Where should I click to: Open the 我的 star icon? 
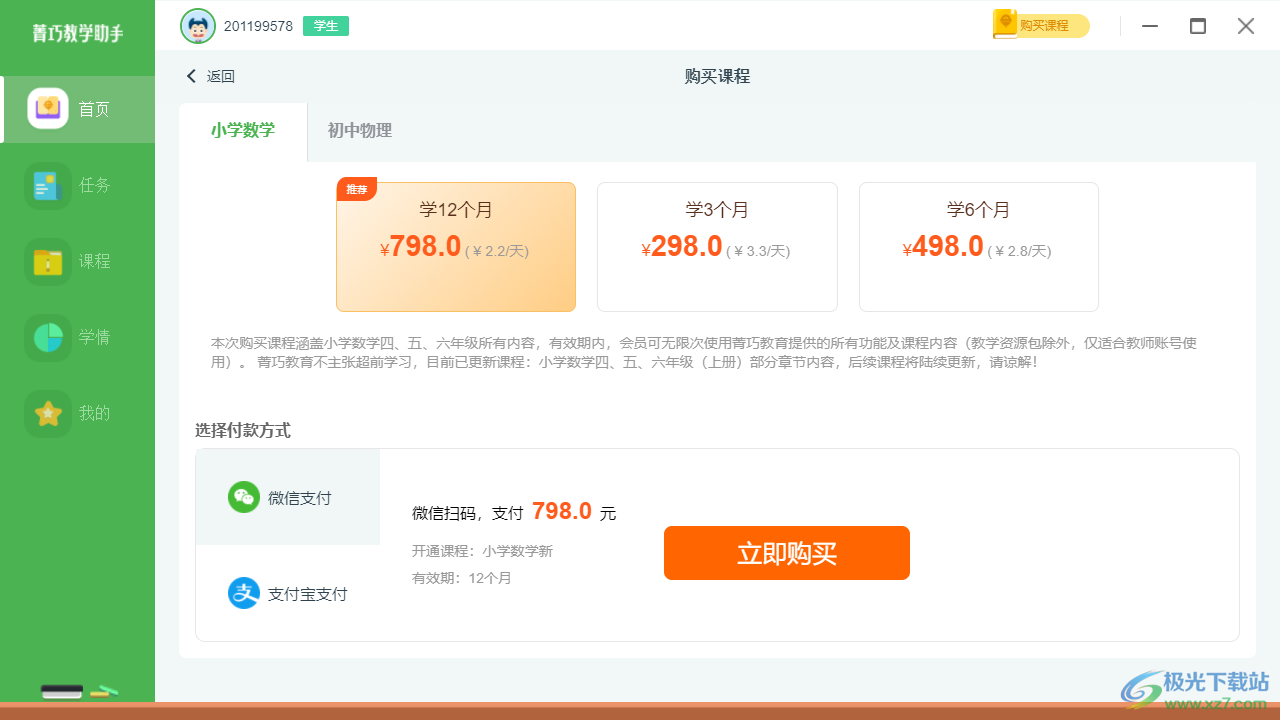tap(48, 413)
